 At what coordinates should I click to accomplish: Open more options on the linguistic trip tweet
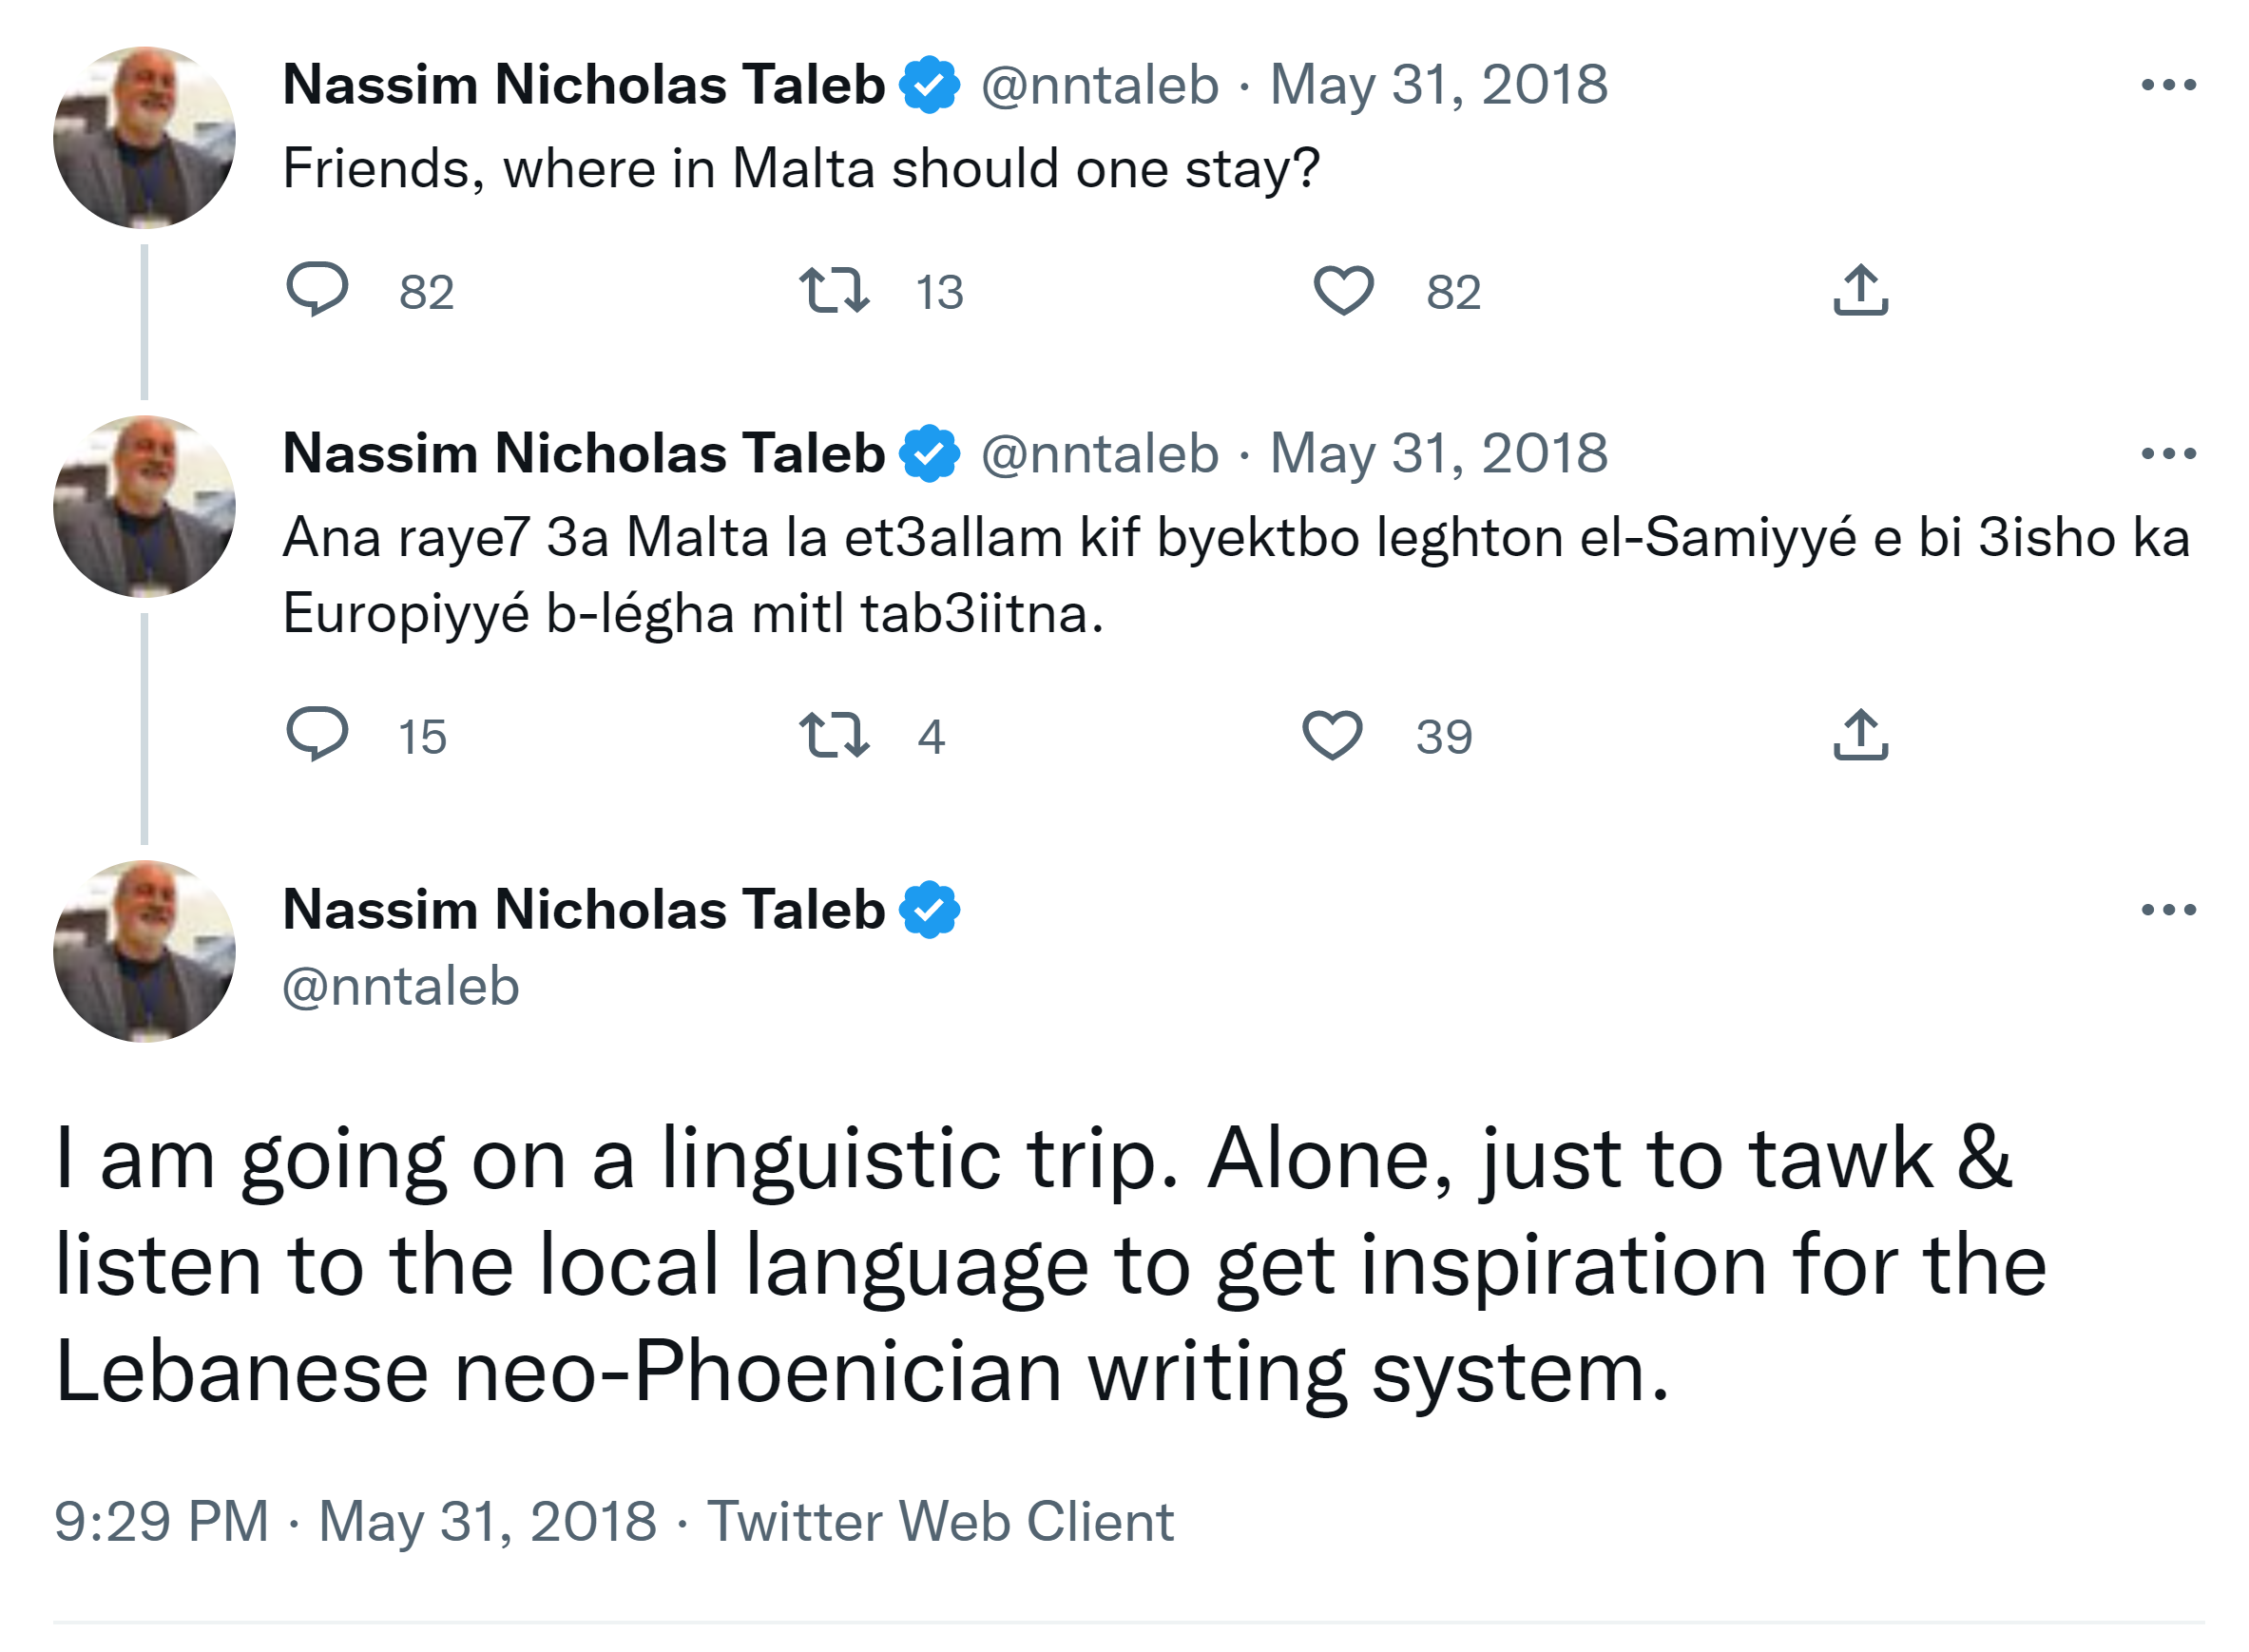(2167, 909)
